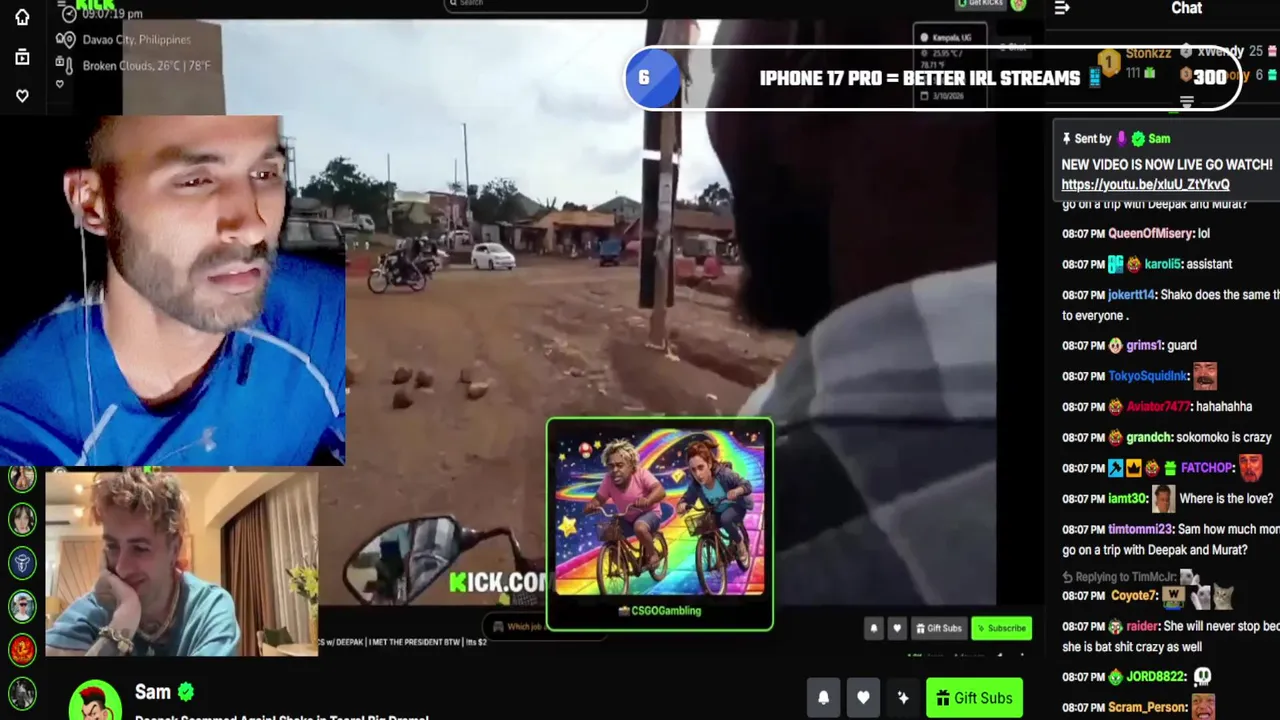The height and width of the screenshot is (720, 1280).
Task: Open the pinned youtu.be link in chat
Action: (x=1145, y=185)
